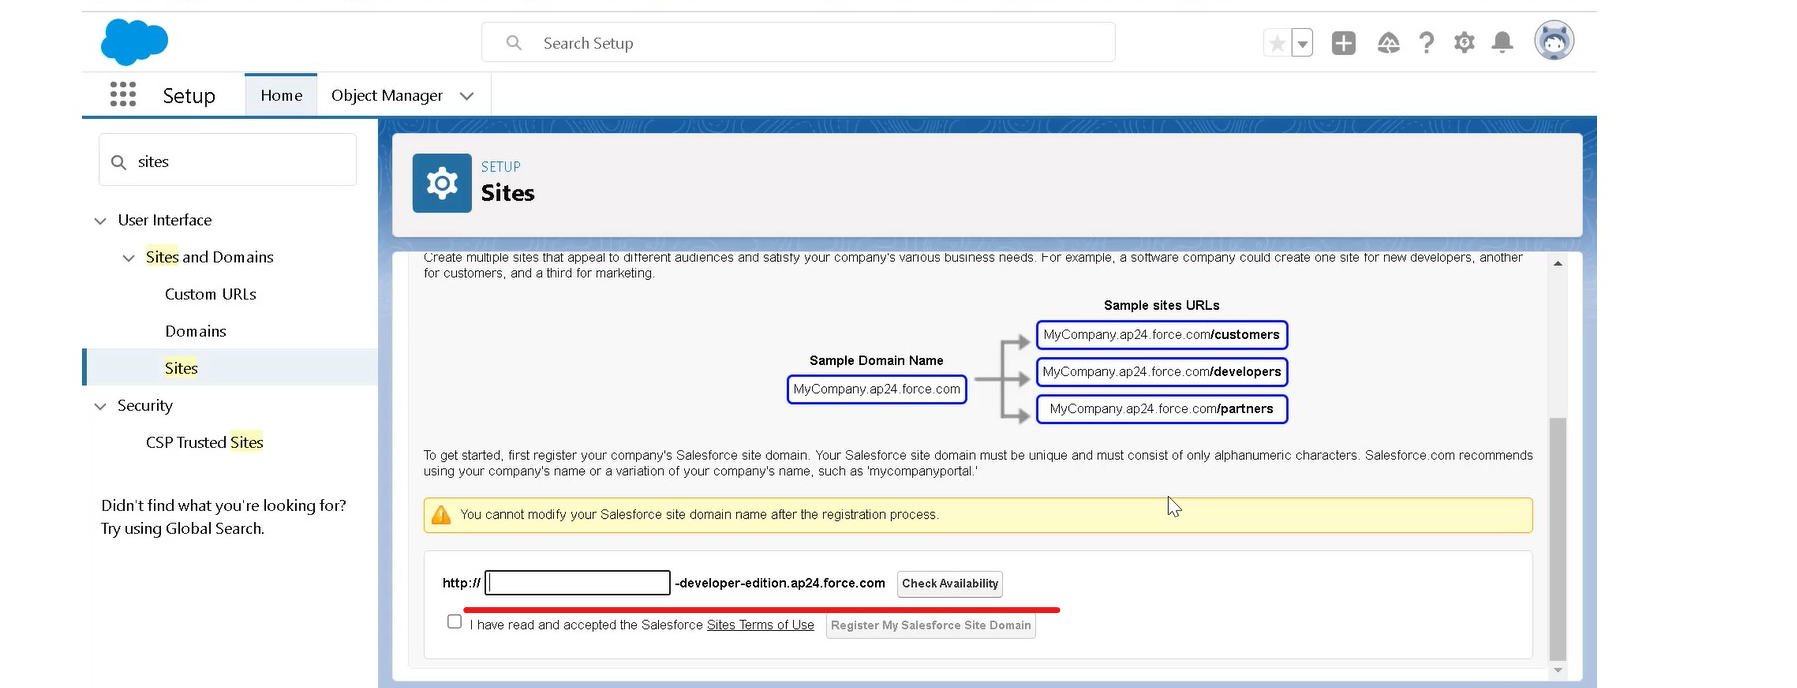The height and width of the screenshot is (688, 1797).
Task: Click the scrollbar down arrow
Action: pos(1558,670)
